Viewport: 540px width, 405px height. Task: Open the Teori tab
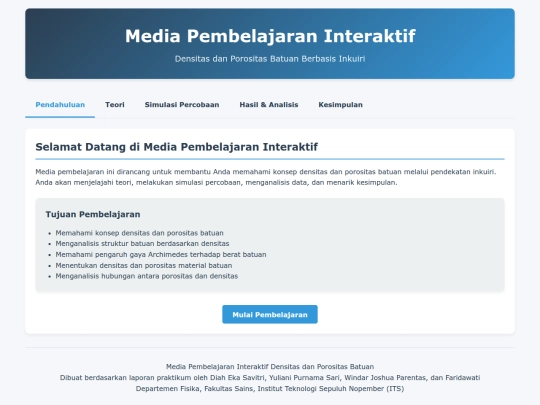115,105
